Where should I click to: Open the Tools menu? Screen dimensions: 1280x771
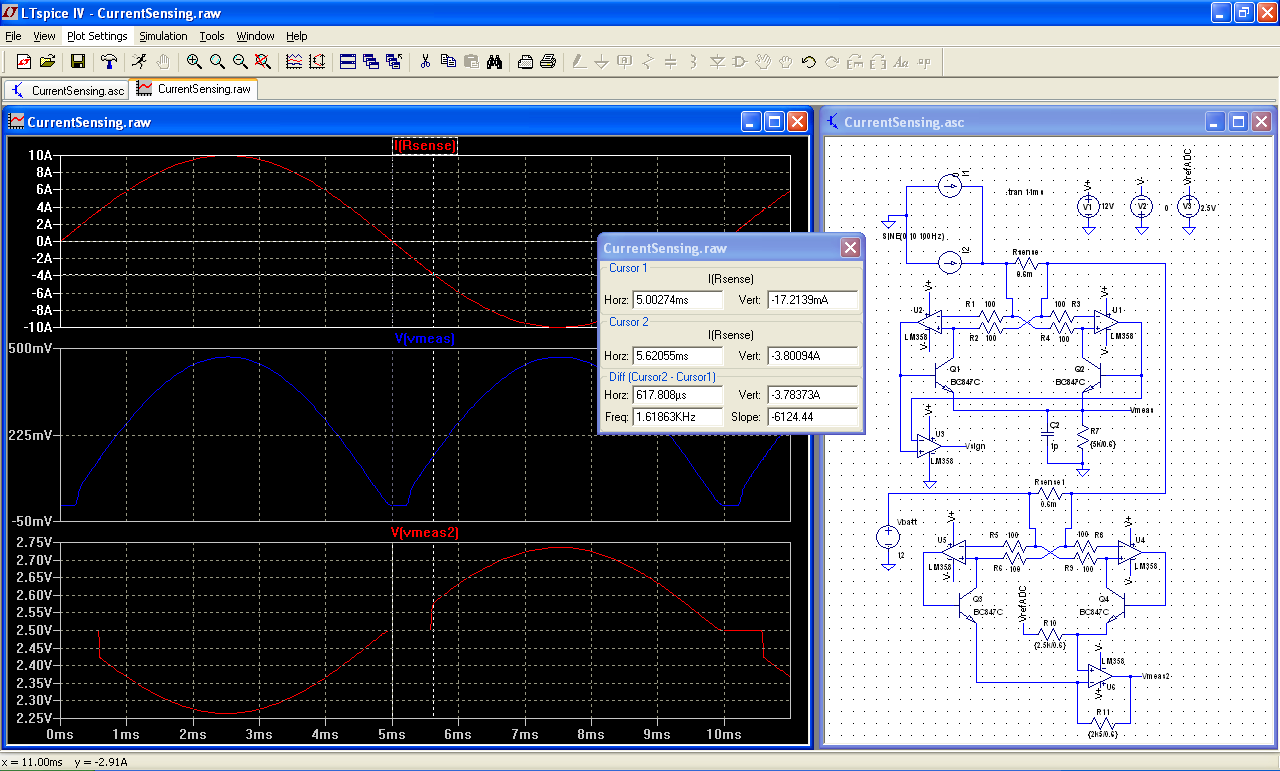212,36
